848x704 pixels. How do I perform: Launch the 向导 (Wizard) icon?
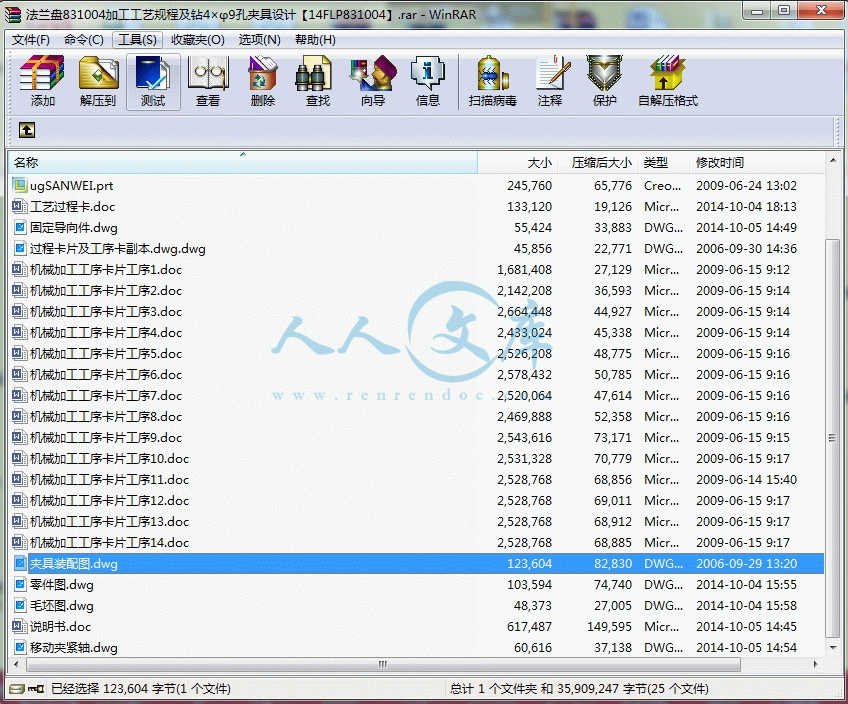point(373,73)
